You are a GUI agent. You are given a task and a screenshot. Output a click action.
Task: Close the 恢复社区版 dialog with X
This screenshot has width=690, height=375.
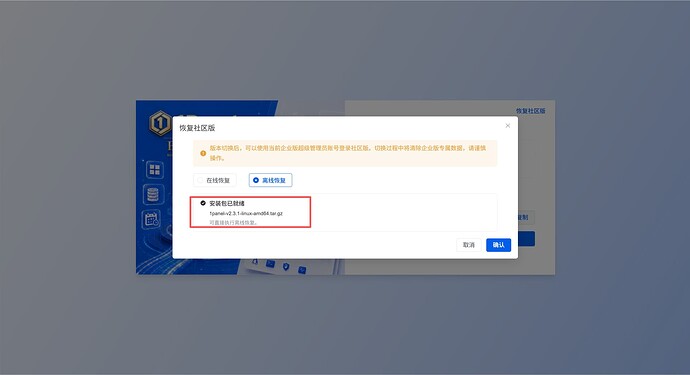coord(507,126)
